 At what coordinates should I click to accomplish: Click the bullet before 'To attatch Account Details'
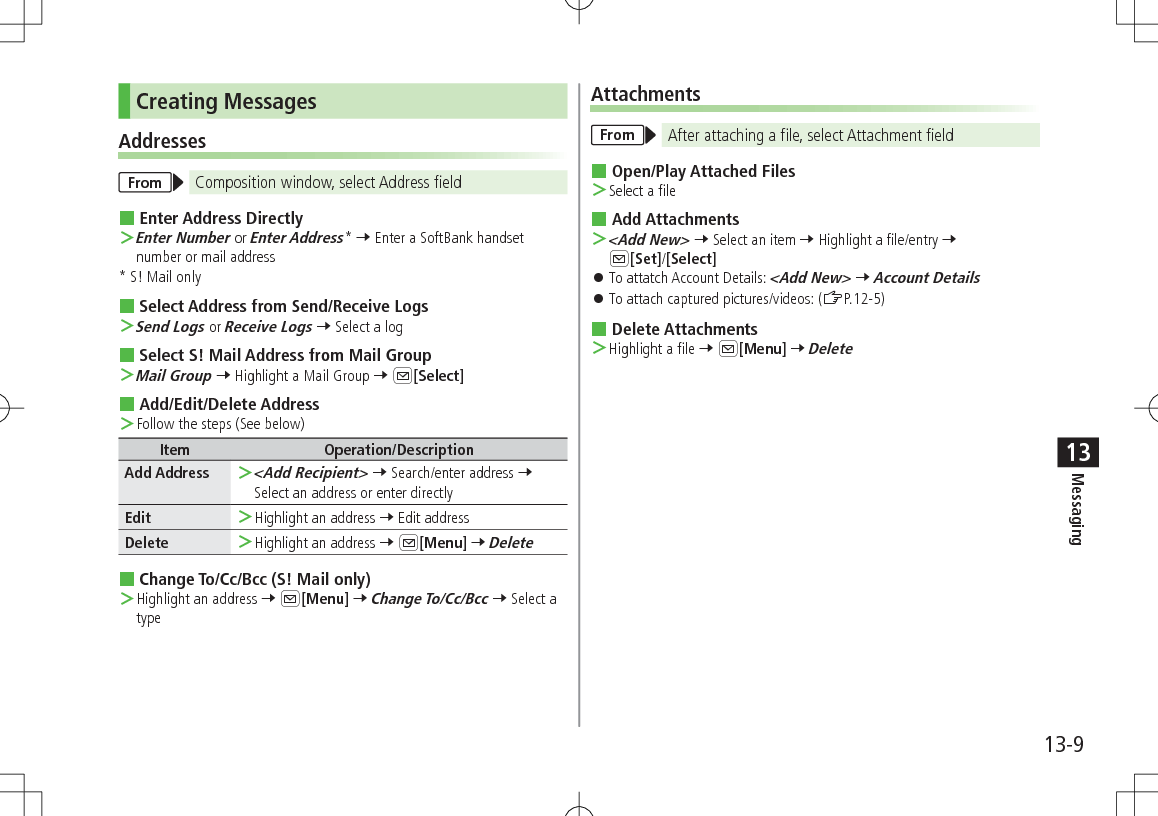tap(597, 279)
